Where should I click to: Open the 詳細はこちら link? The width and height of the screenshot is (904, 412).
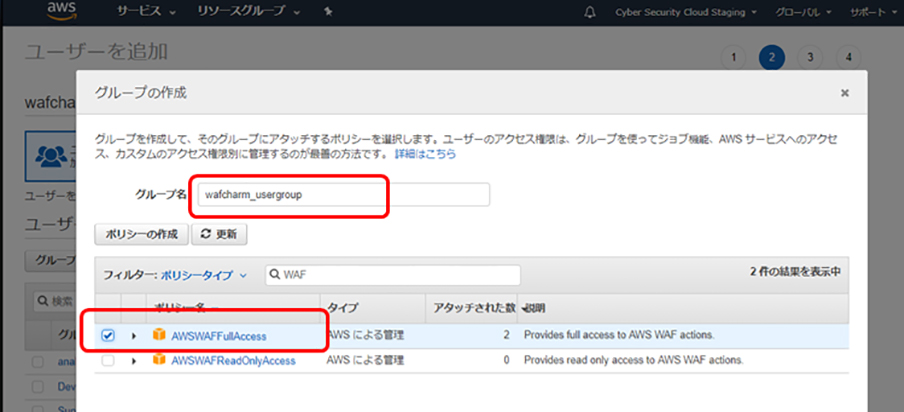pyautogui.click(x=425, y=154)
